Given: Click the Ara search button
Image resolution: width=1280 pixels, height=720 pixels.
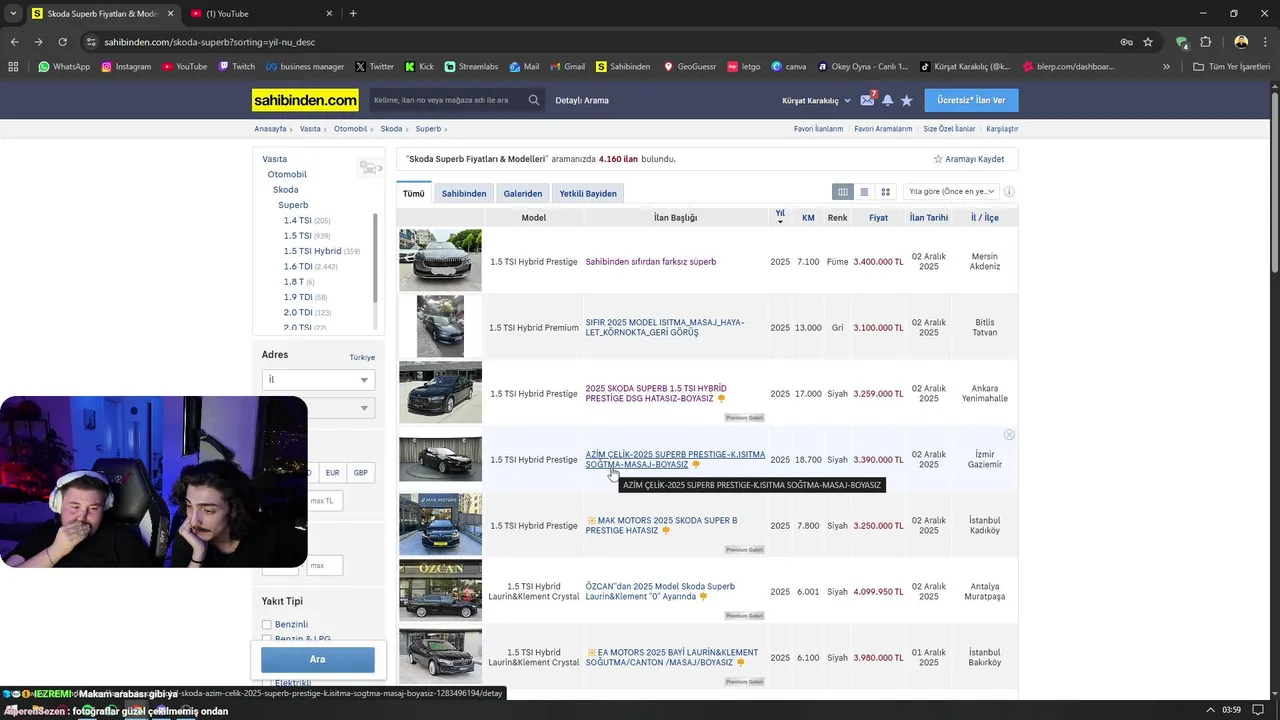Looking at the screenshot, I should point(318,659).
